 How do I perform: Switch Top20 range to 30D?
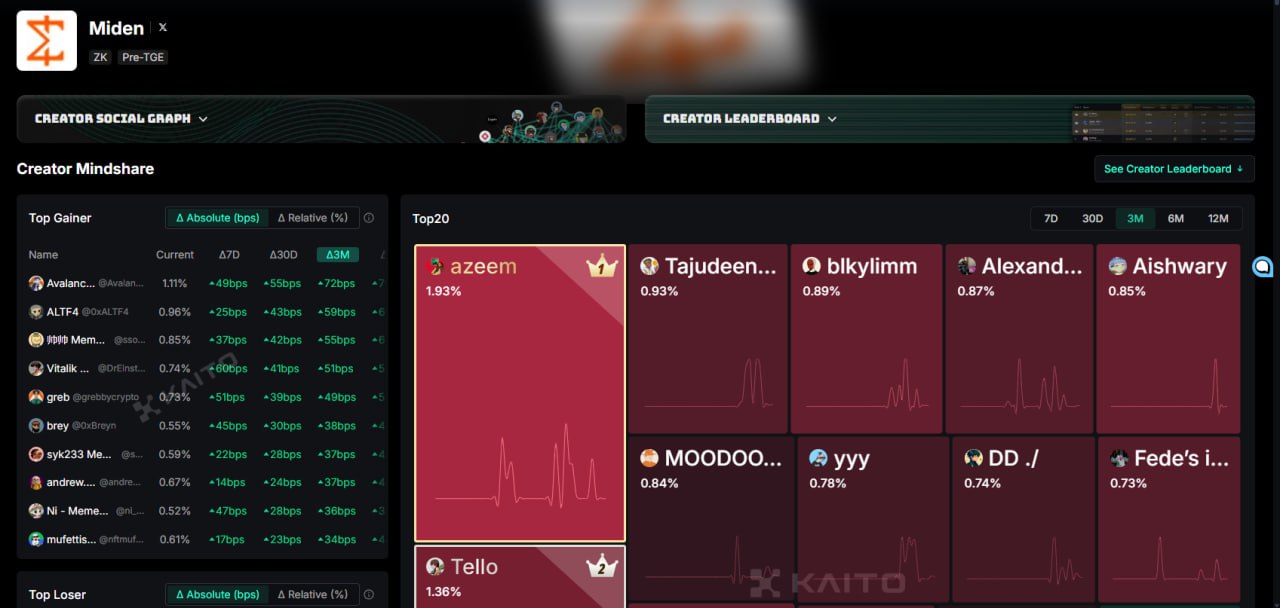pyautogui.click(x=1092, y=218)
